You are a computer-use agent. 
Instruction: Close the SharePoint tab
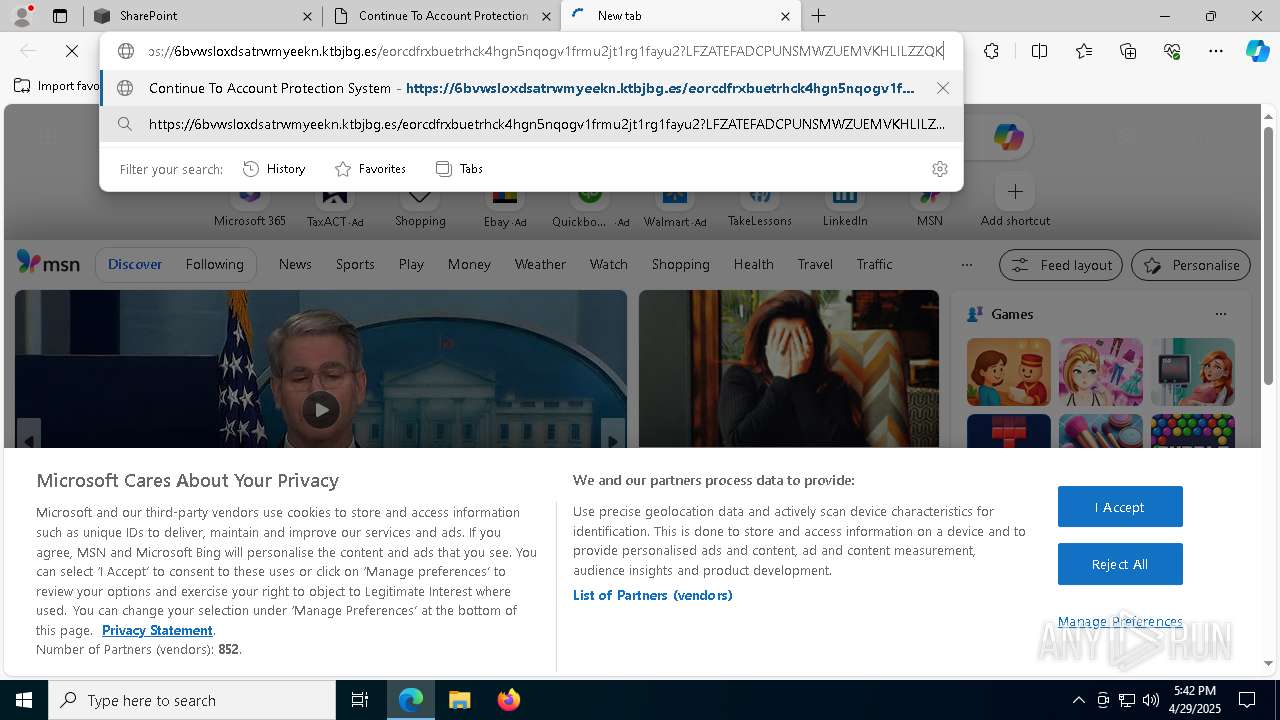pos(308,16)
